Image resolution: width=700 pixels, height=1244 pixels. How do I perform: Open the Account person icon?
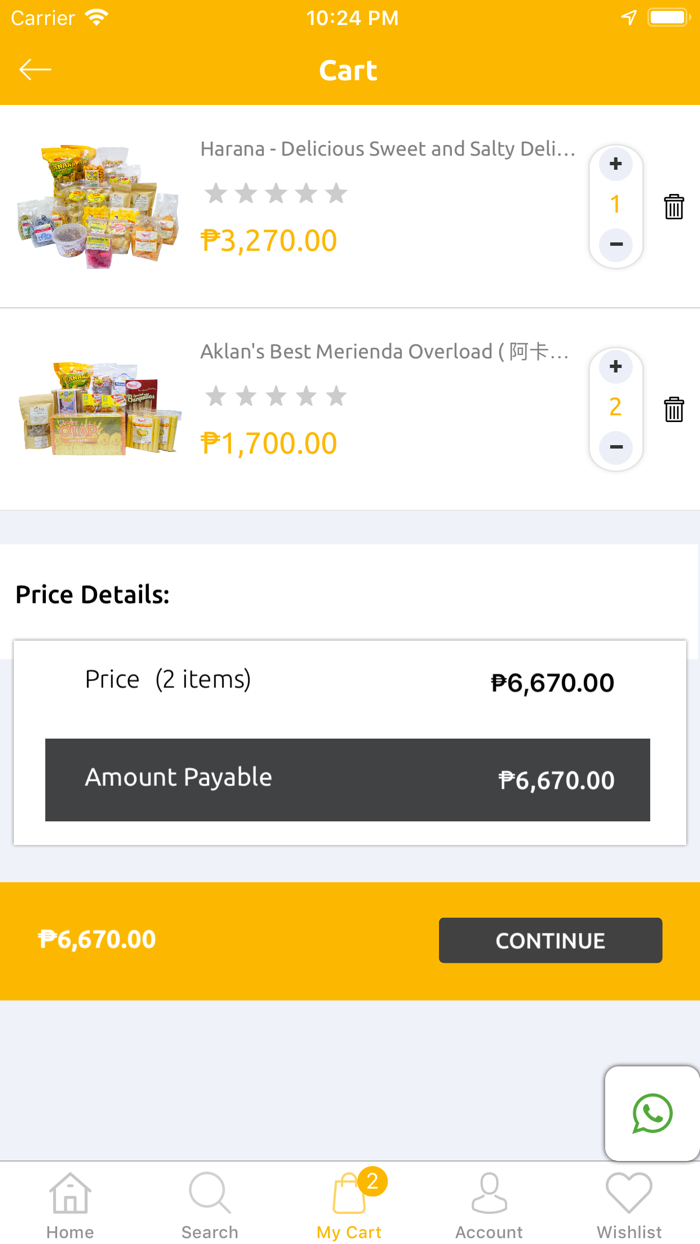(x=489, y=1192)
